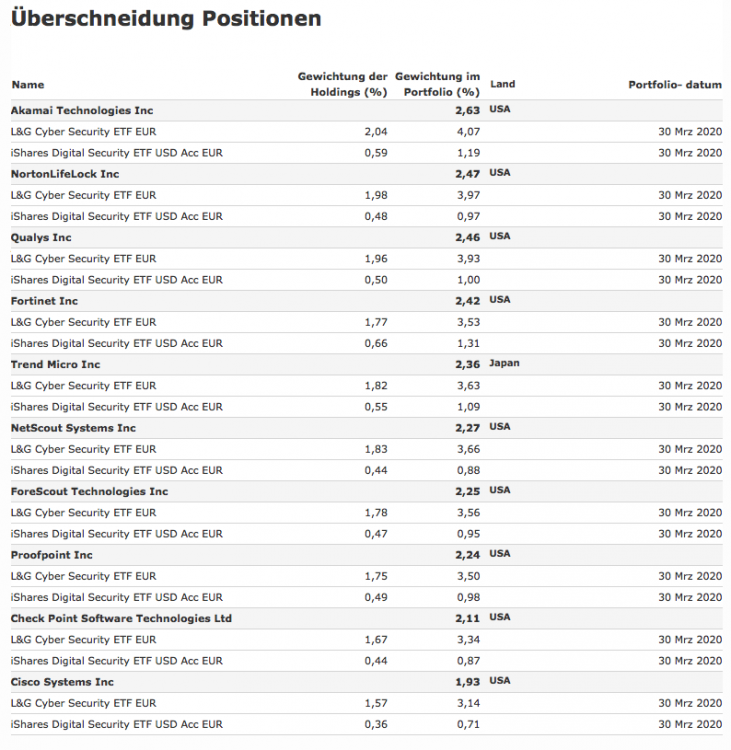The height and width of the screenshot is (750, 731).
Task: Click Akamai's 2,63 portfolio weighting value
Action: (x=467, y=110)
